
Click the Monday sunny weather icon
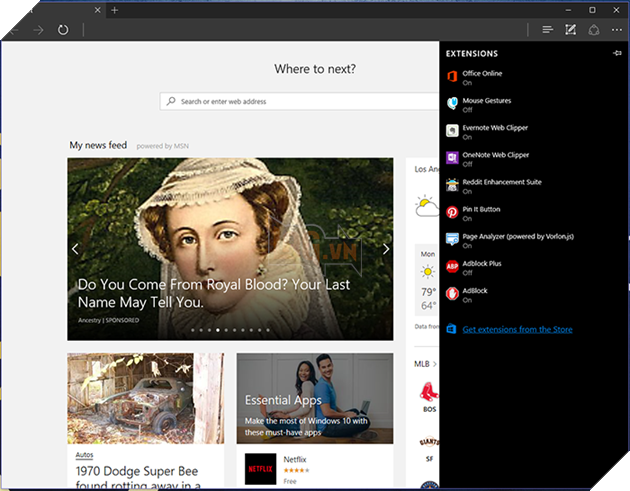tap(428, 272)
